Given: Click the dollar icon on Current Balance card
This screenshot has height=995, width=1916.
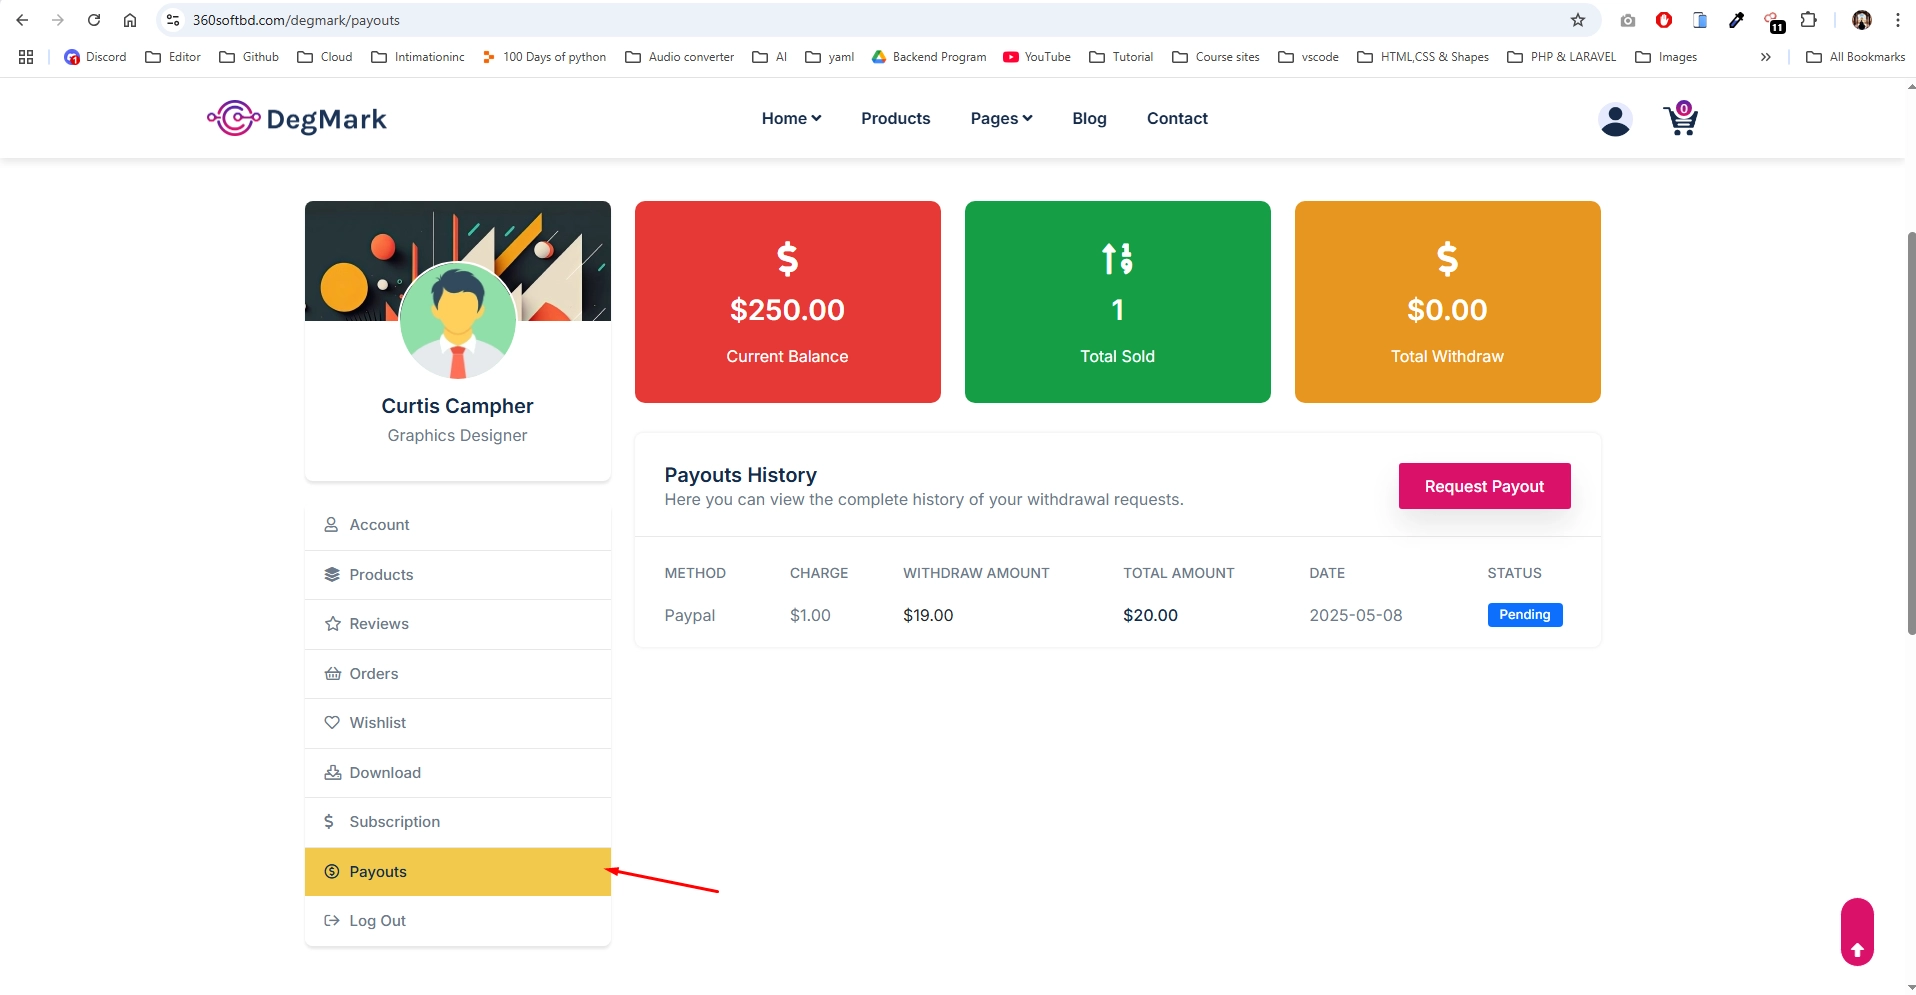Looking at the screenshot, I should tap(788, 259).
